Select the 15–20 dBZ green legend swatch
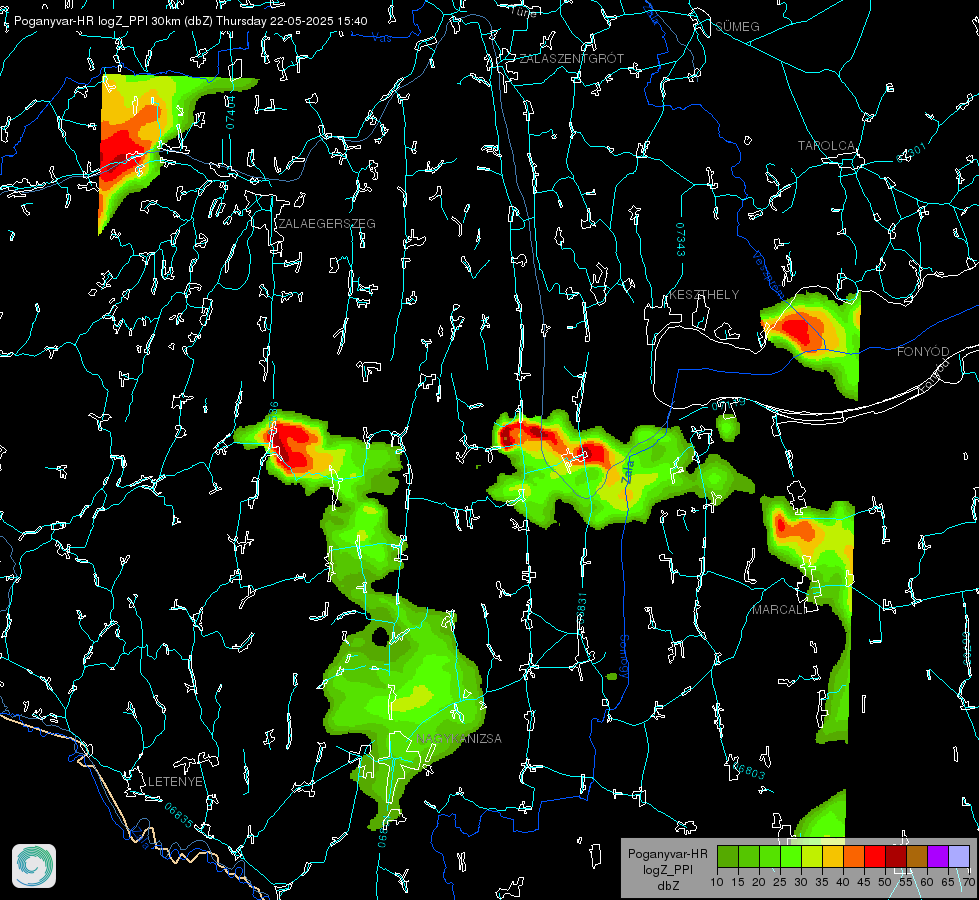The width and height of the screenshot is (979, 900). (749, 856)
